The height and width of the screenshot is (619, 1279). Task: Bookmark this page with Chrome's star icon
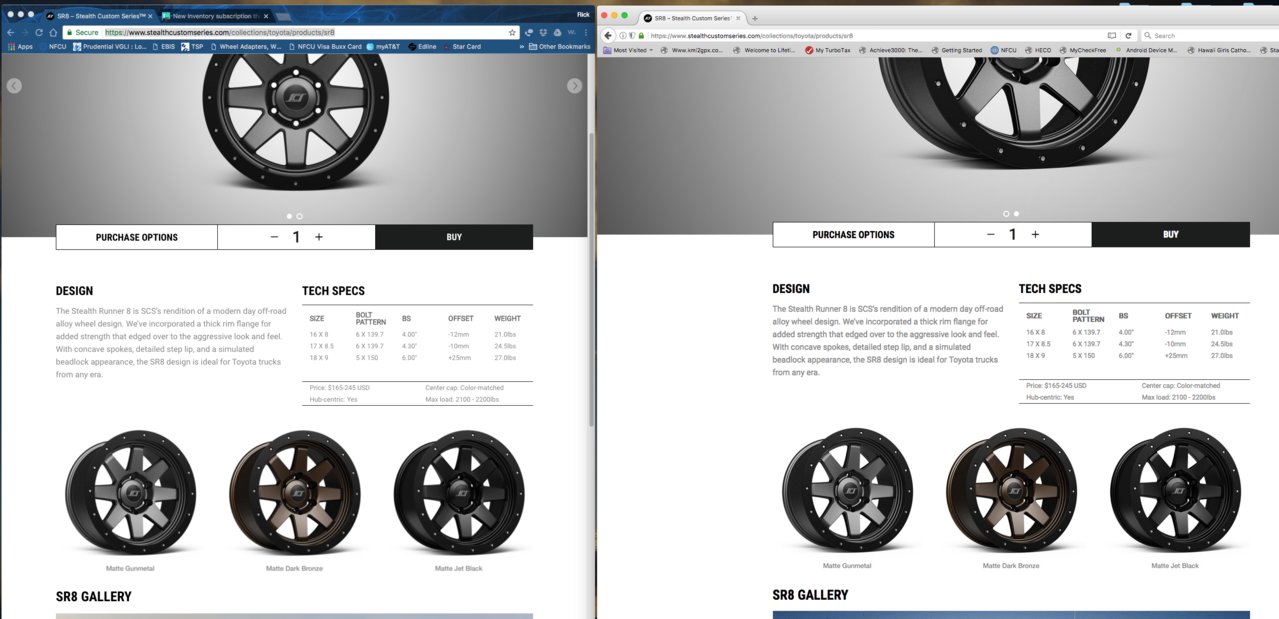pyautogui.click(x=512, y=32)
